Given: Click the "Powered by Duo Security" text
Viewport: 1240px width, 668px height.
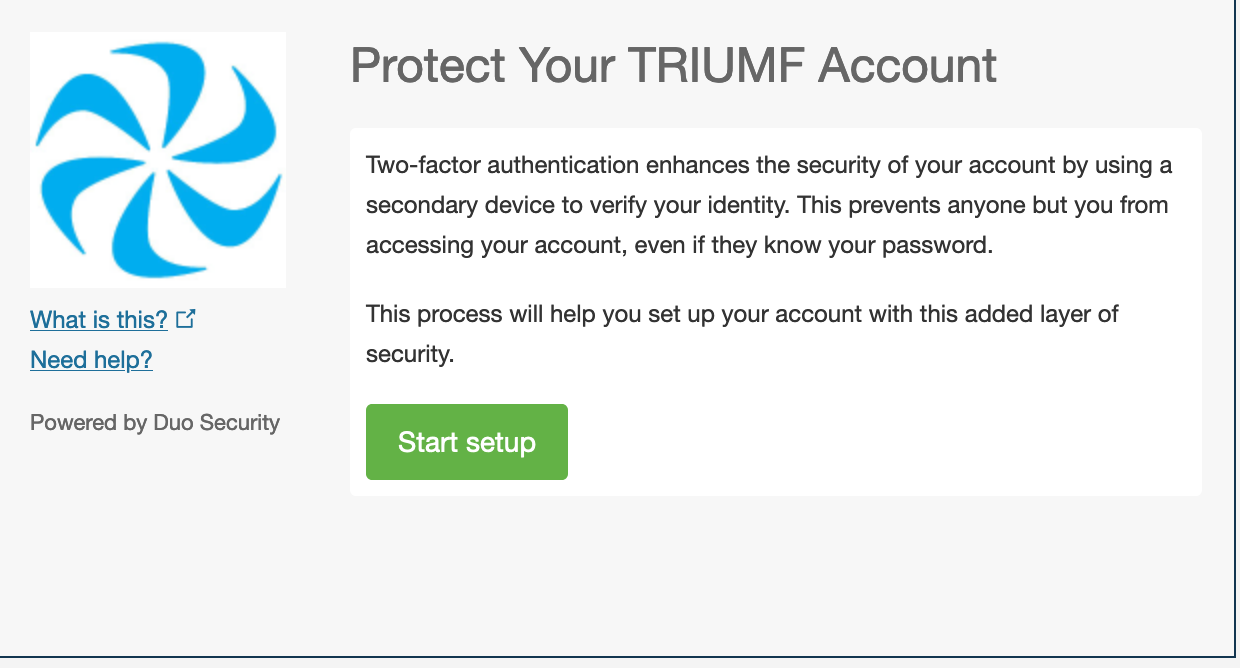Looking at the screenshot, I should point(155,423).
